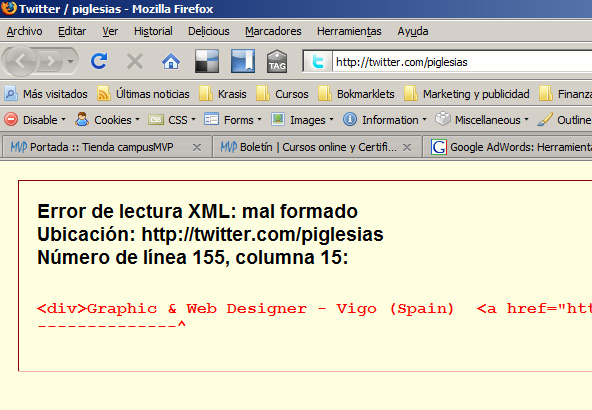Screen dimensions: 592x410
Task: Open the Krasis bookmarks folder
Action: coord(223,94)
